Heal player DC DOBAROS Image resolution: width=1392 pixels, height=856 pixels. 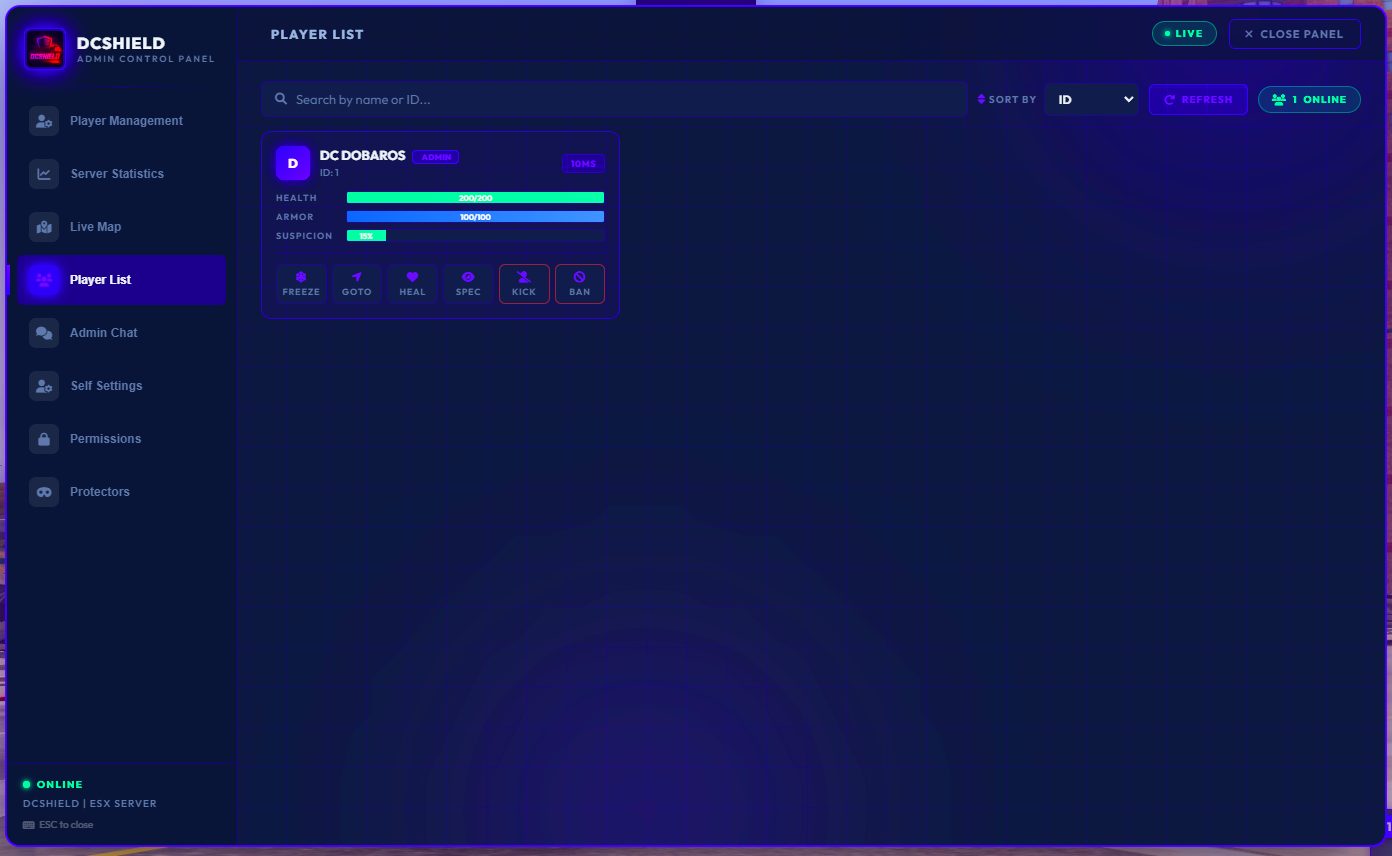click(x=412, y=284)
